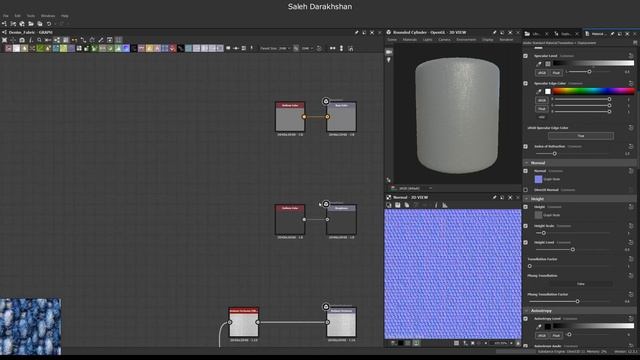
Task: Click the 3D view camera icon
Action: pyautogui.click(x=389, y=52)
